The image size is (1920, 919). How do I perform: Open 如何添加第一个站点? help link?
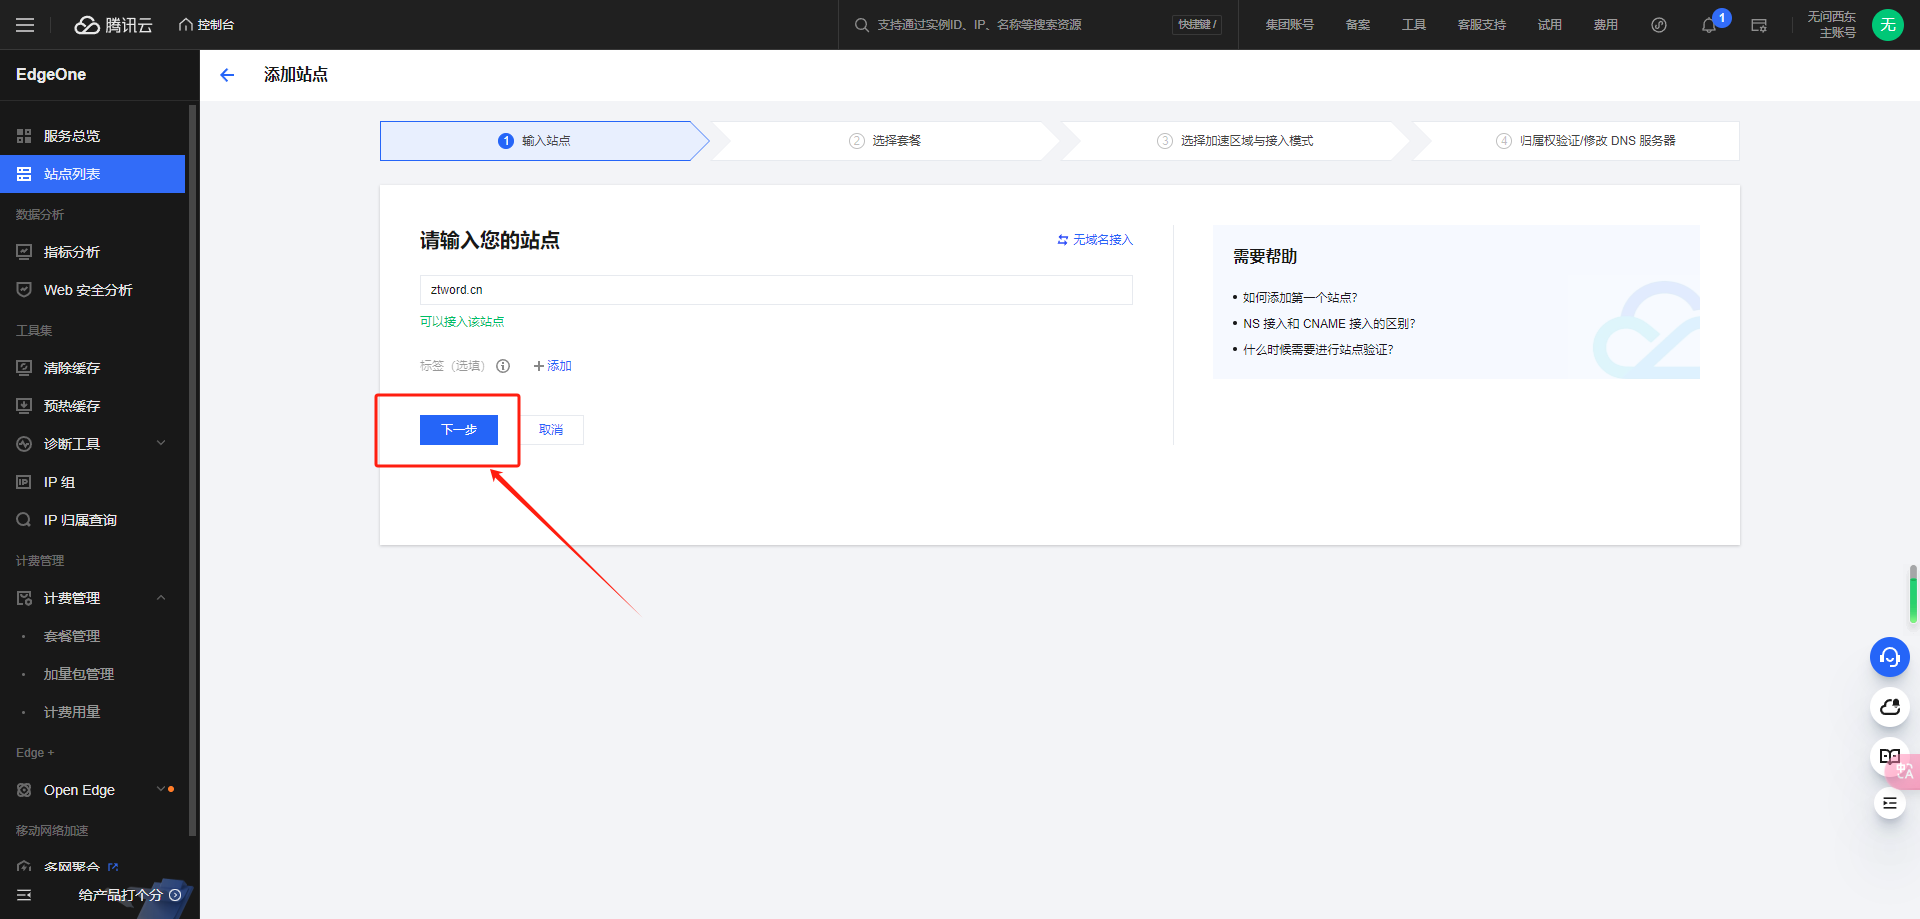(x=1300, y=298)
